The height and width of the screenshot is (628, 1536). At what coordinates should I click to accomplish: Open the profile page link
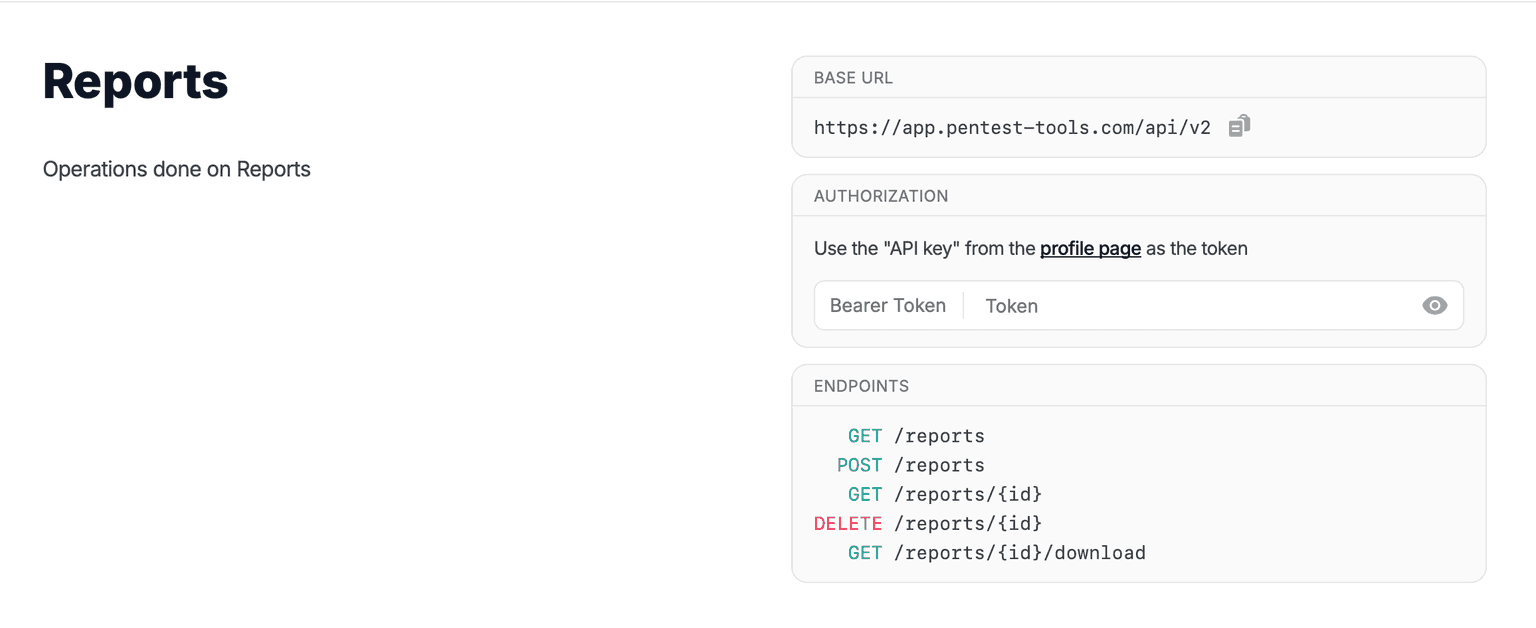pyautogui.click(x=1090, y=248)
